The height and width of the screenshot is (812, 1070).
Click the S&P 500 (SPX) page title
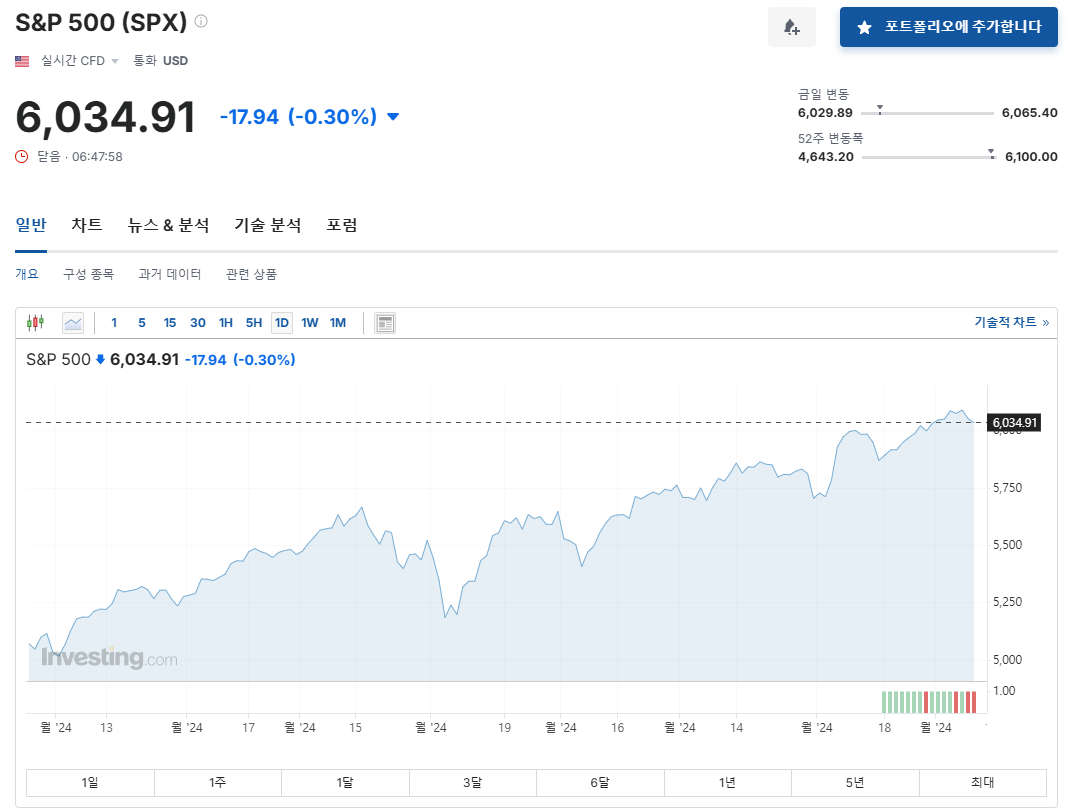[x=101, y=23]
